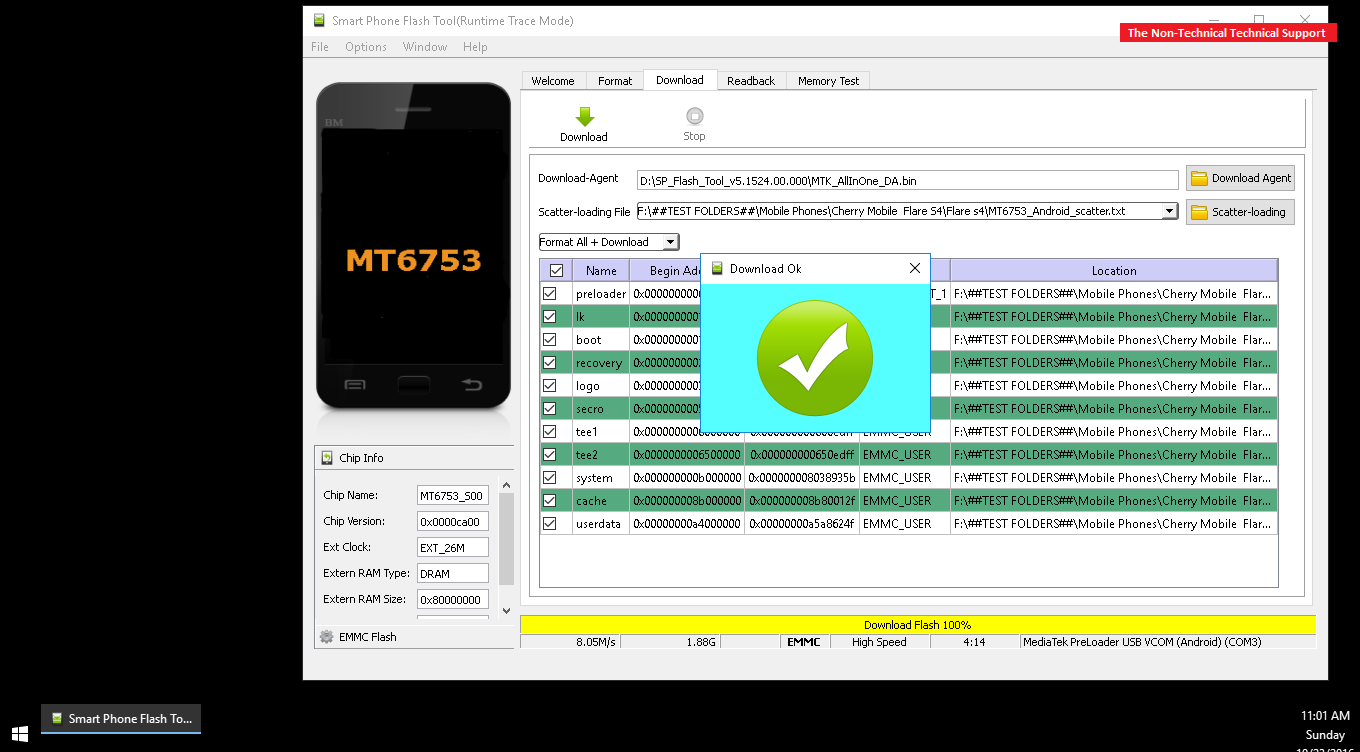Uncheck the secro partition checkbox
Screen dimensions: 1360x752
click(549, 409)
